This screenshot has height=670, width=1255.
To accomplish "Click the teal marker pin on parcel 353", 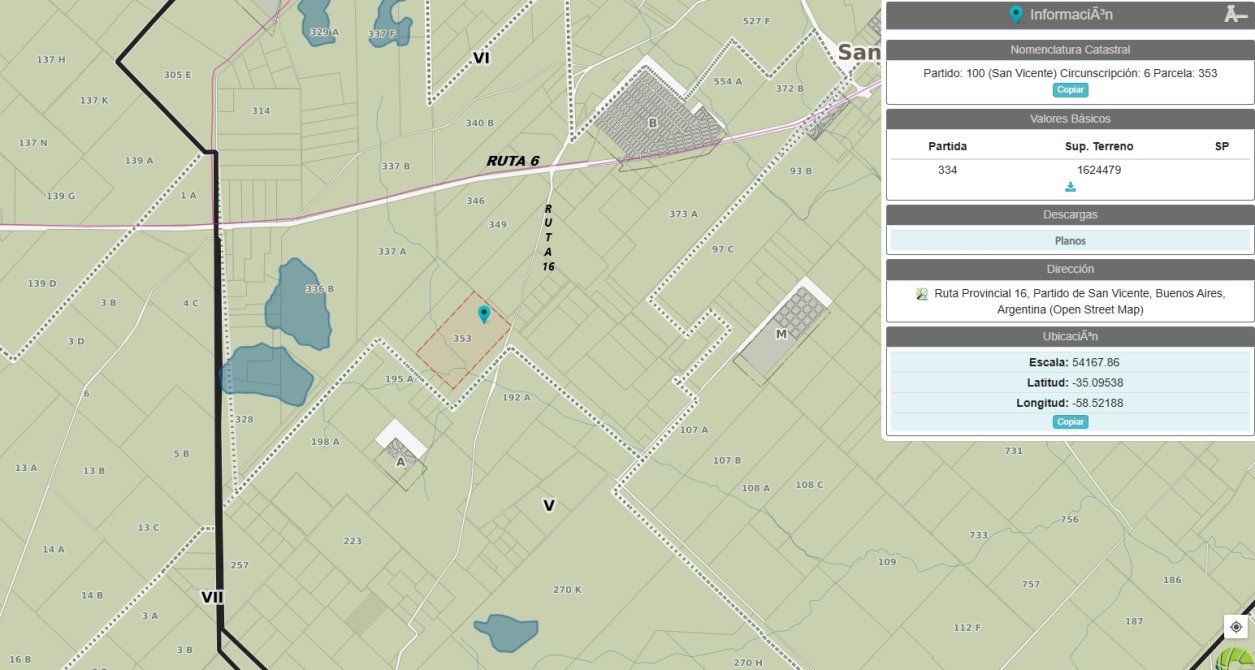I will [x=484, y=314].
